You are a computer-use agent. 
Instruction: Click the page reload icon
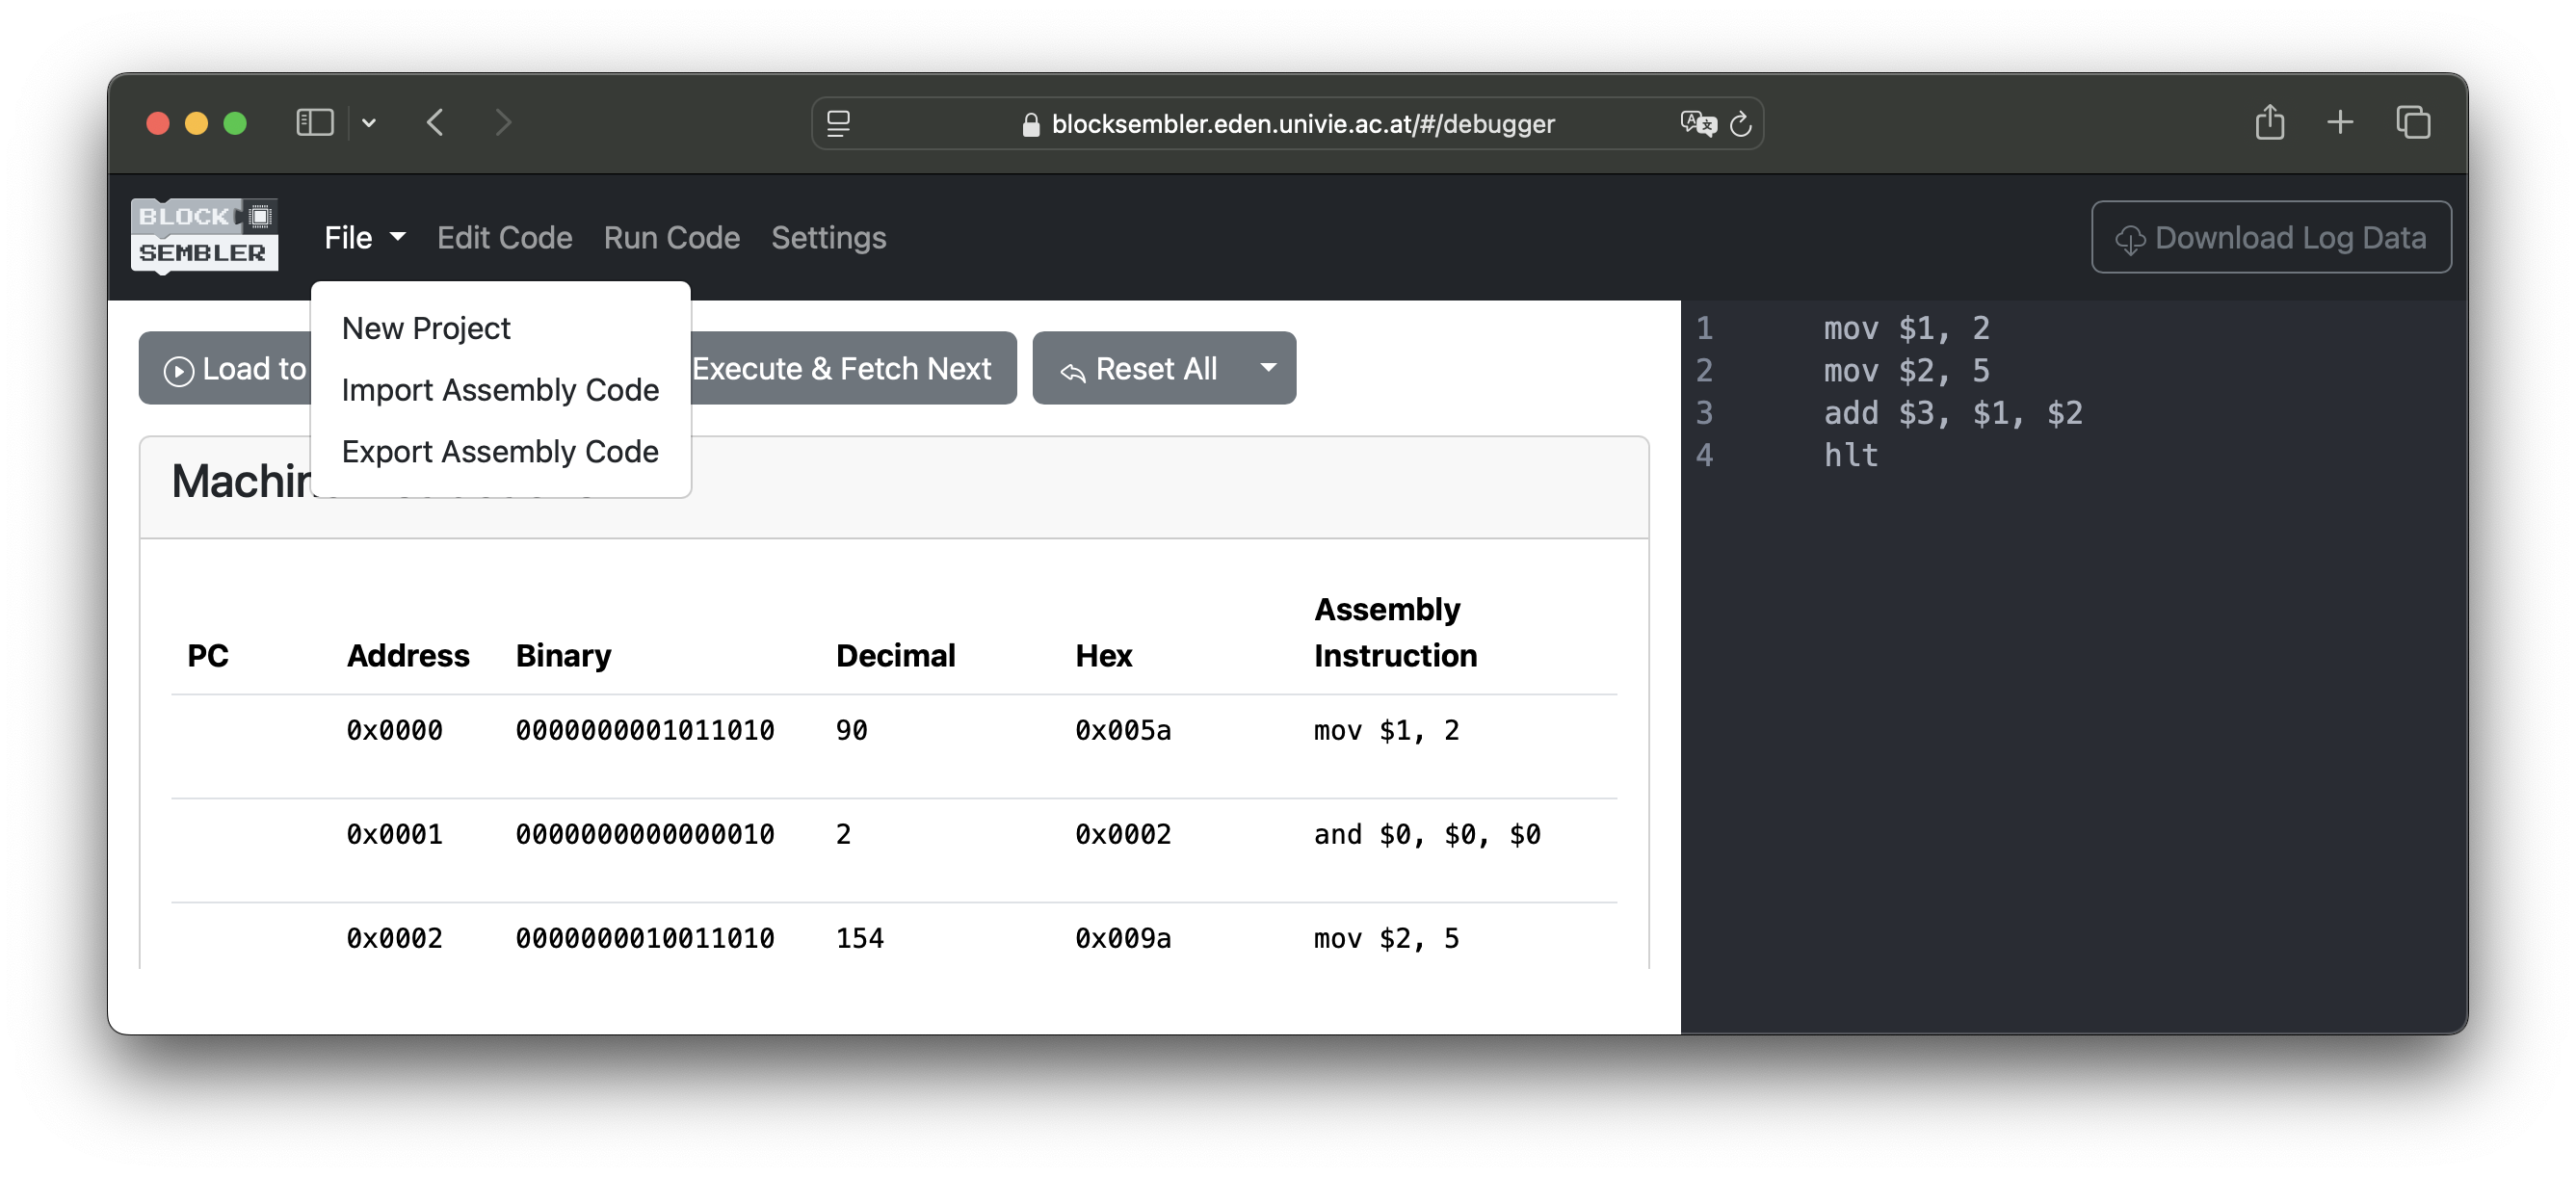coord(1740,124)
